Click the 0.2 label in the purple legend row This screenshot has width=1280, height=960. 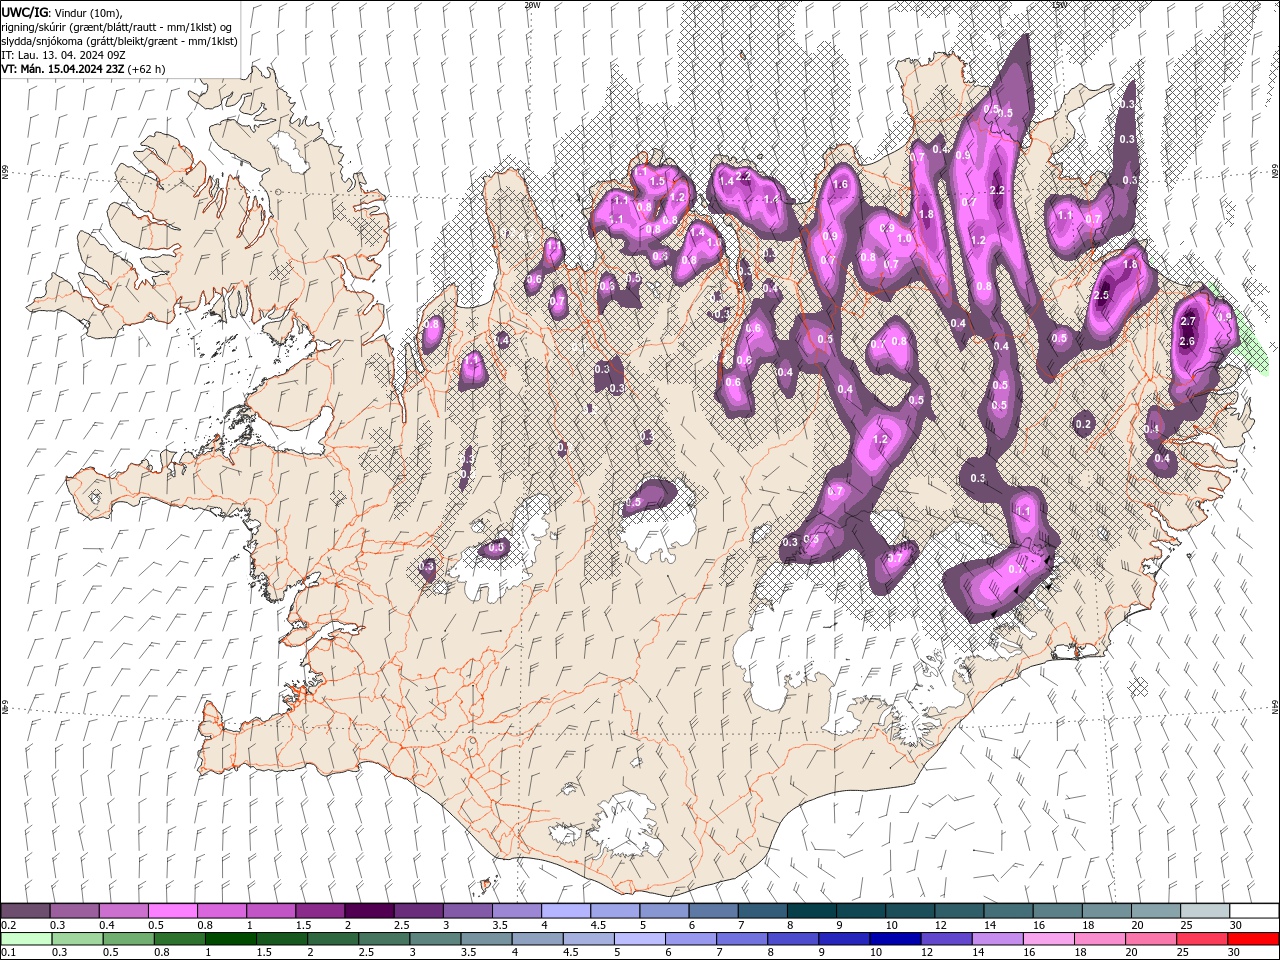tap(8, 925)
